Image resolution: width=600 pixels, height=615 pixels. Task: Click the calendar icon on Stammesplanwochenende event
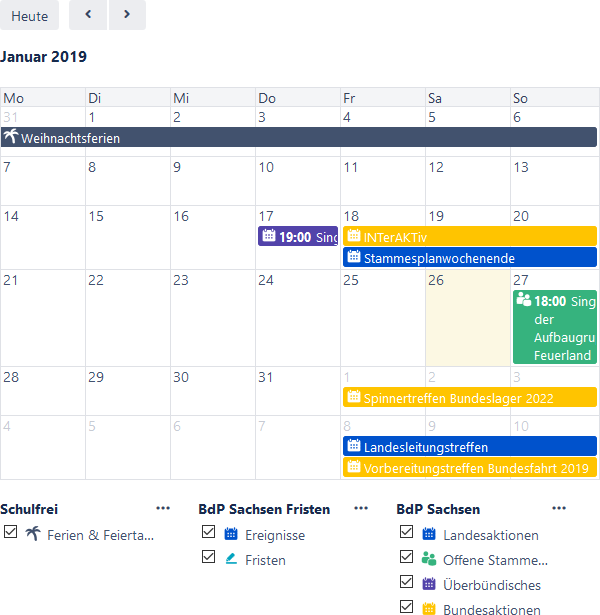click(353, 257)
